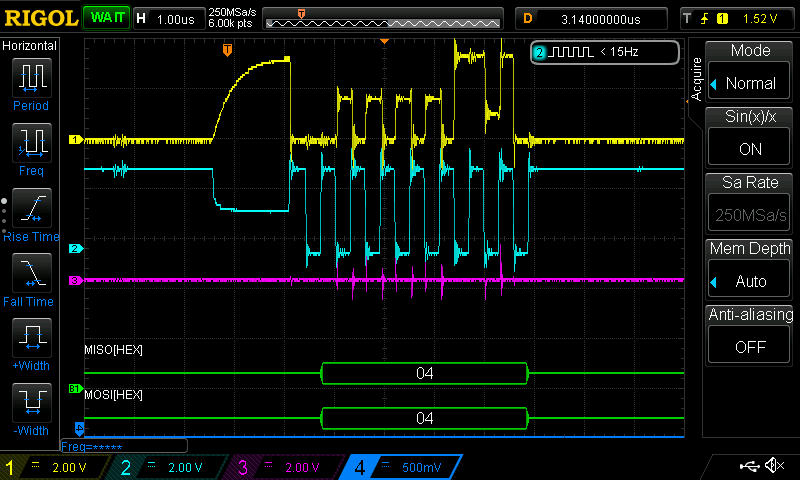The width and height of the screenshot is (800, 480).
Task: Click the channel 2 frequency counter box
Action: click(605, 52)
